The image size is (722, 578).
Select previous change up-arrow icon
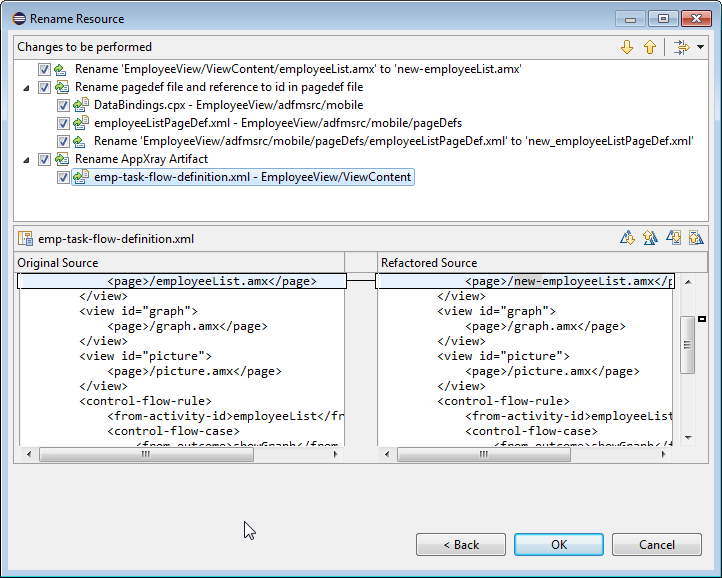click(650, 47)
